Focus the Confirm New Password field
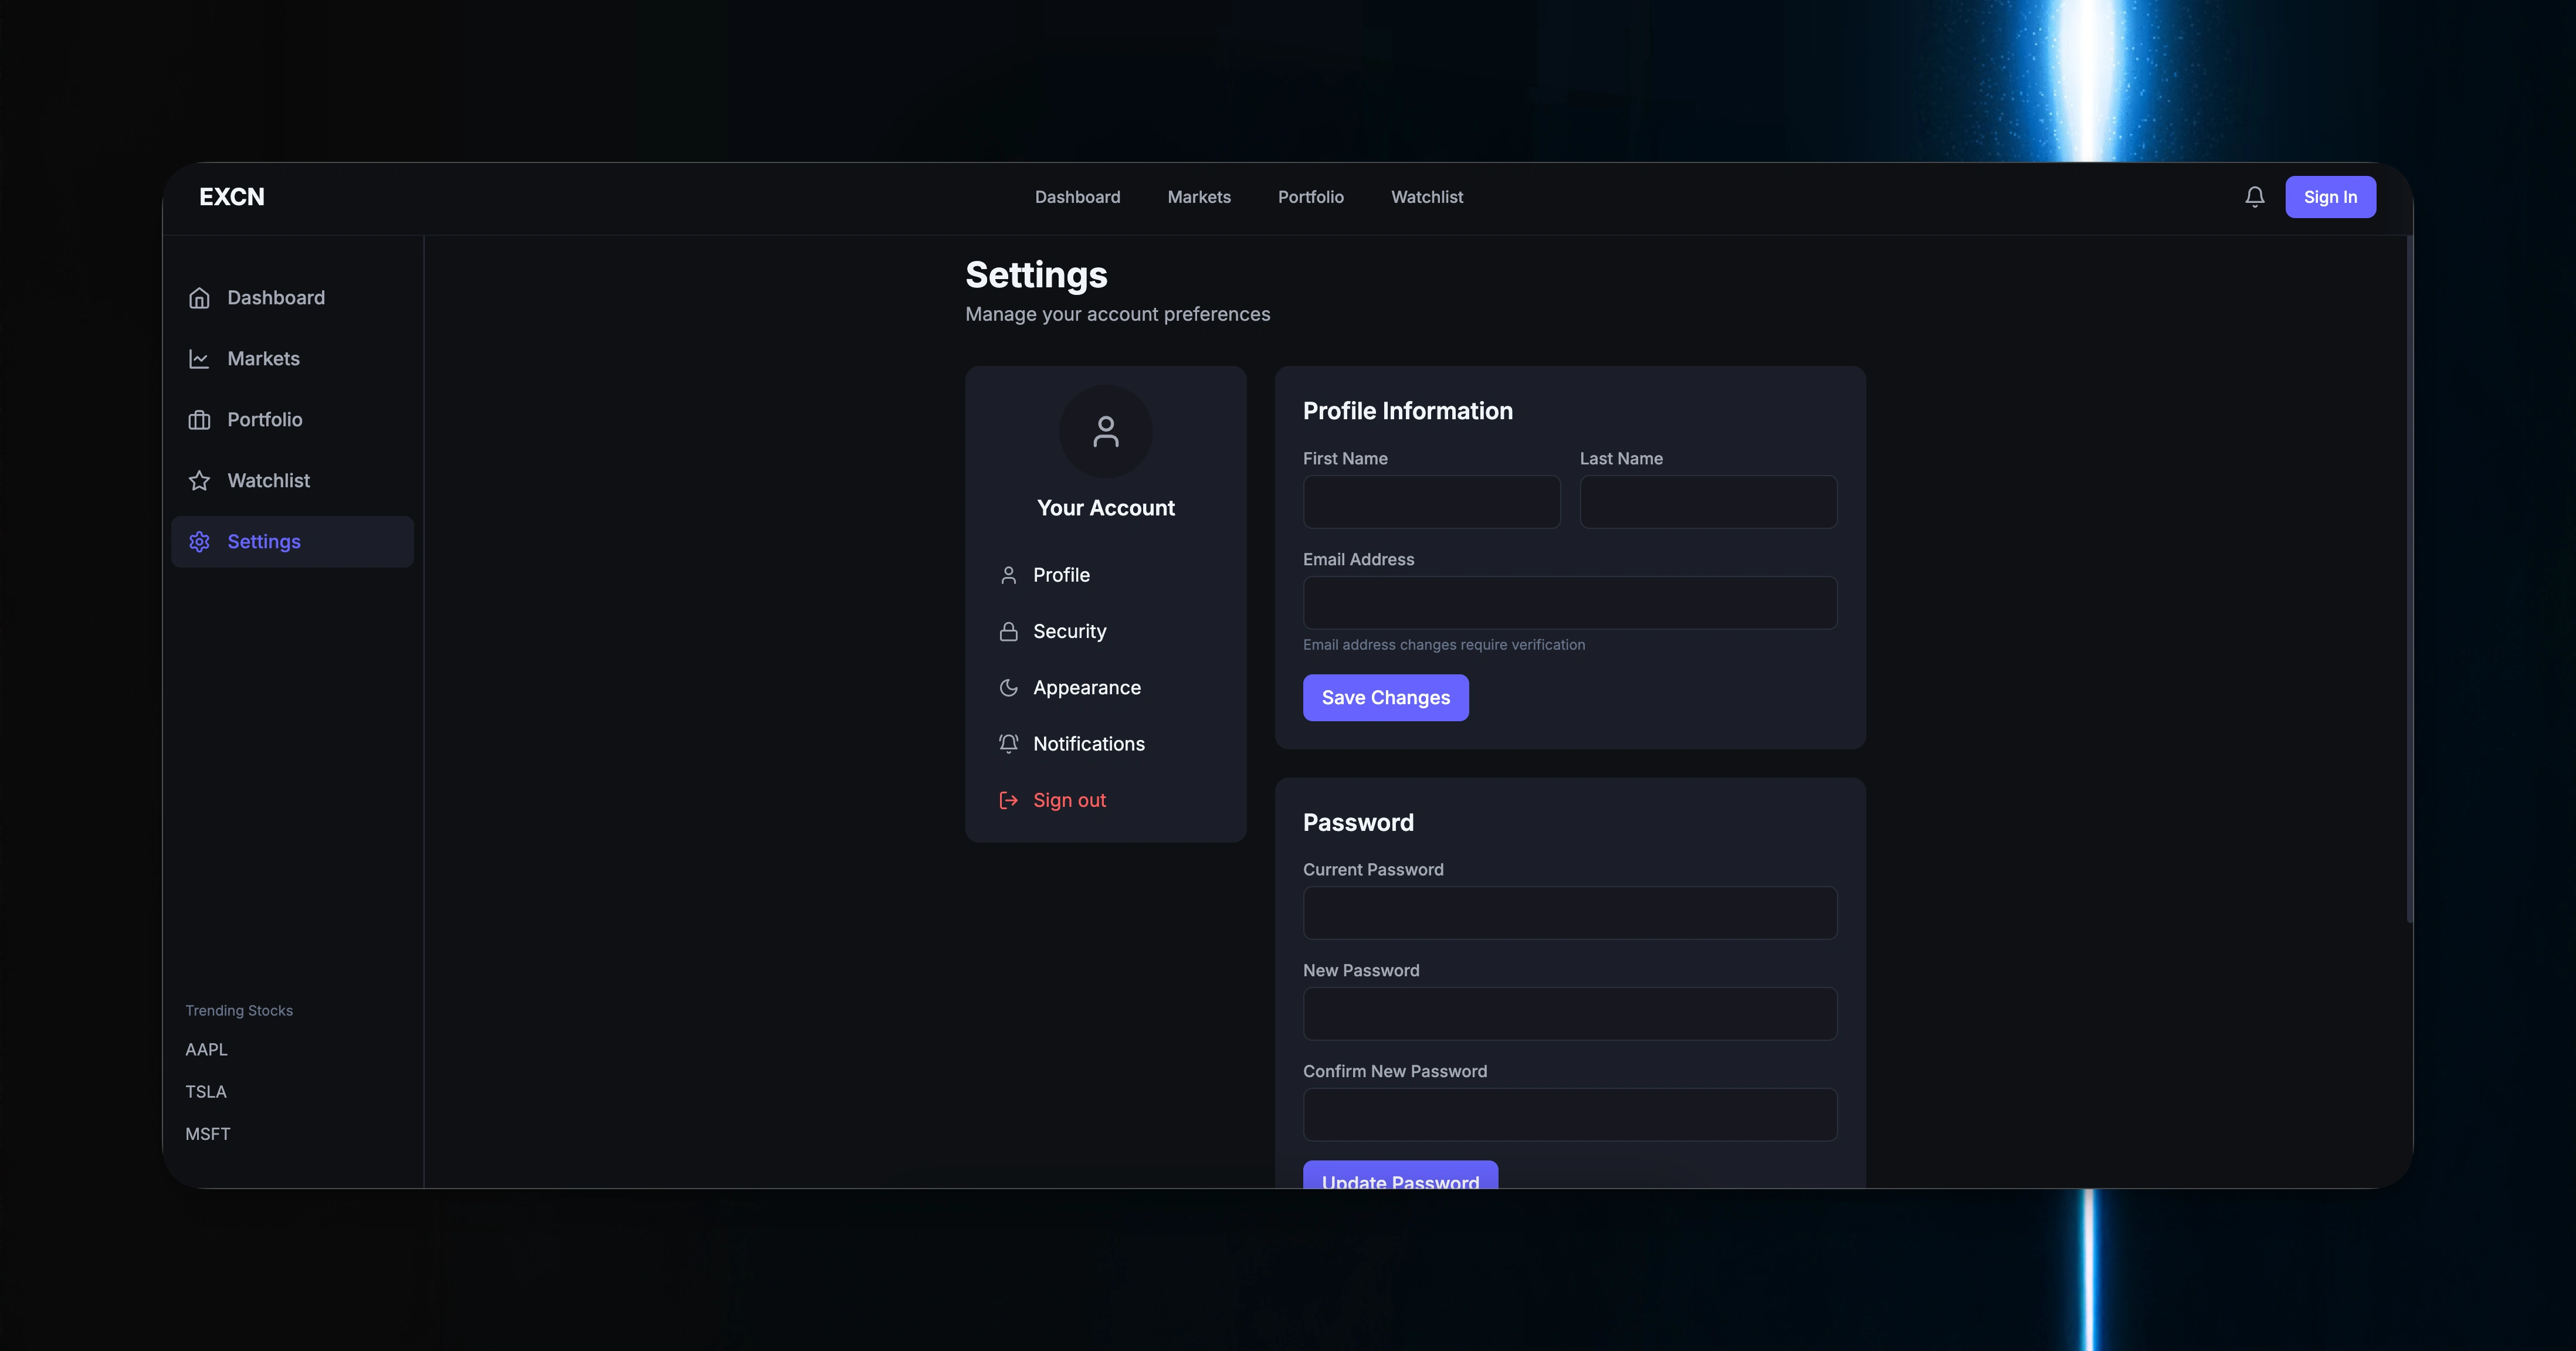2576x1351 pixels. coord(1570,1115)
